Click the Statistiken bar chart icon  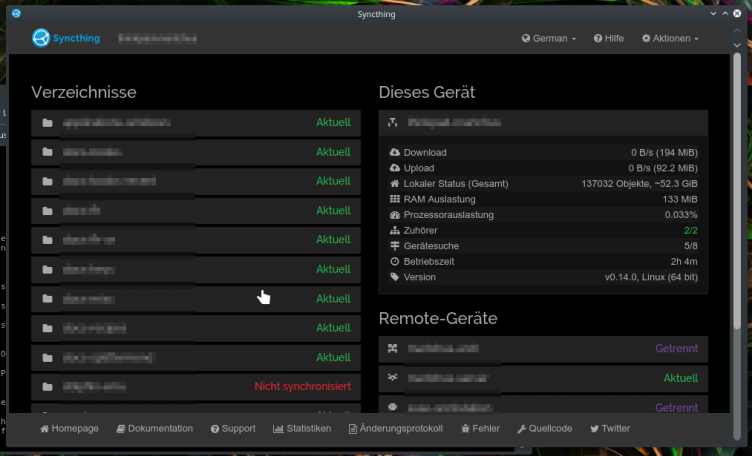pyautogui.click(x=278, y=428)
